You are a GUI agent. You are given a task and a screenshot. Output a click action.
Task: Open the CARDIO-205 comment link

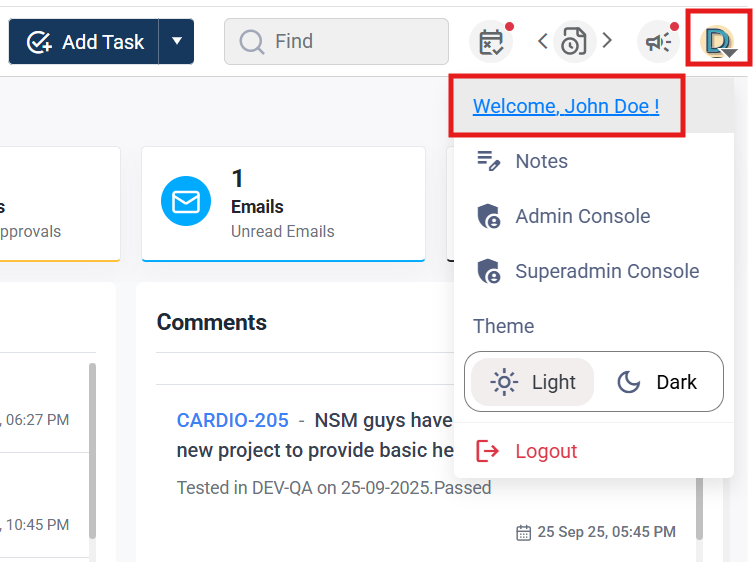click(232, 420)
